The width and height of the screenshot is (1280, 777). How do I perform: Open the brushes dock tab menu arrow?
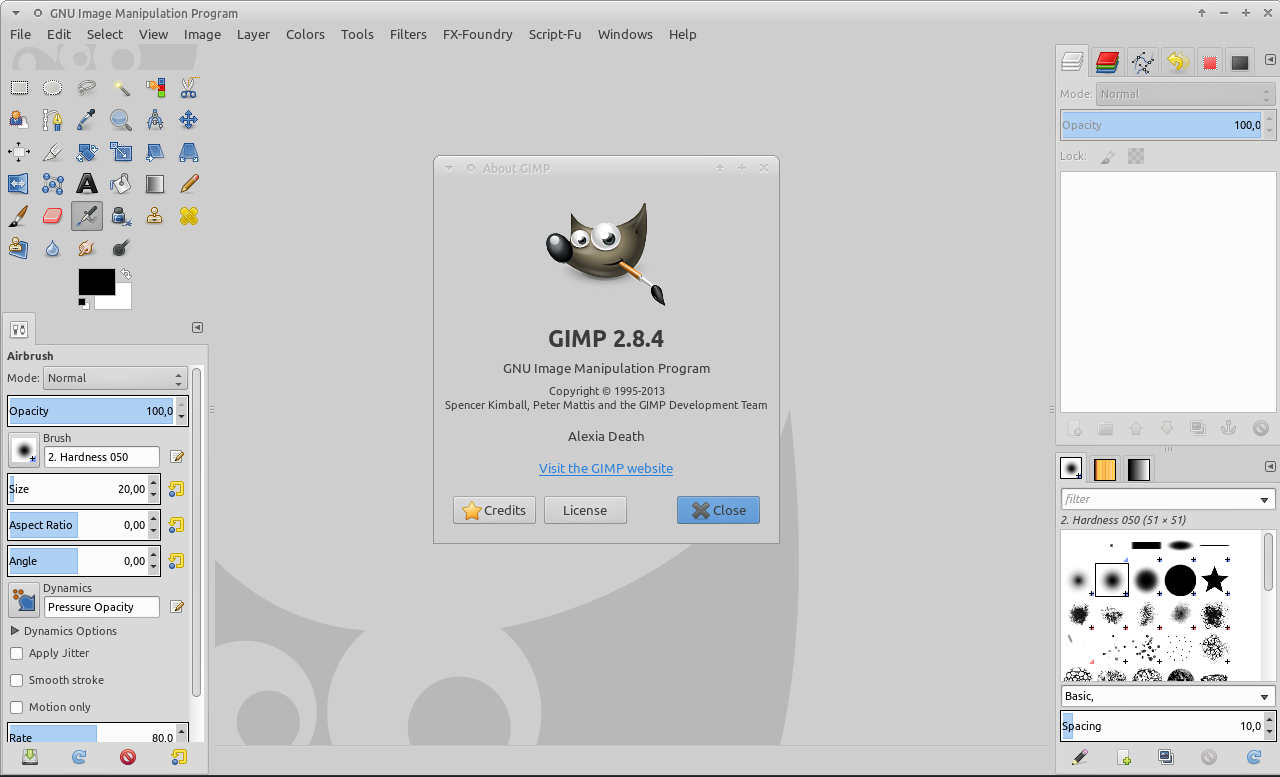tap(1270, 466)
